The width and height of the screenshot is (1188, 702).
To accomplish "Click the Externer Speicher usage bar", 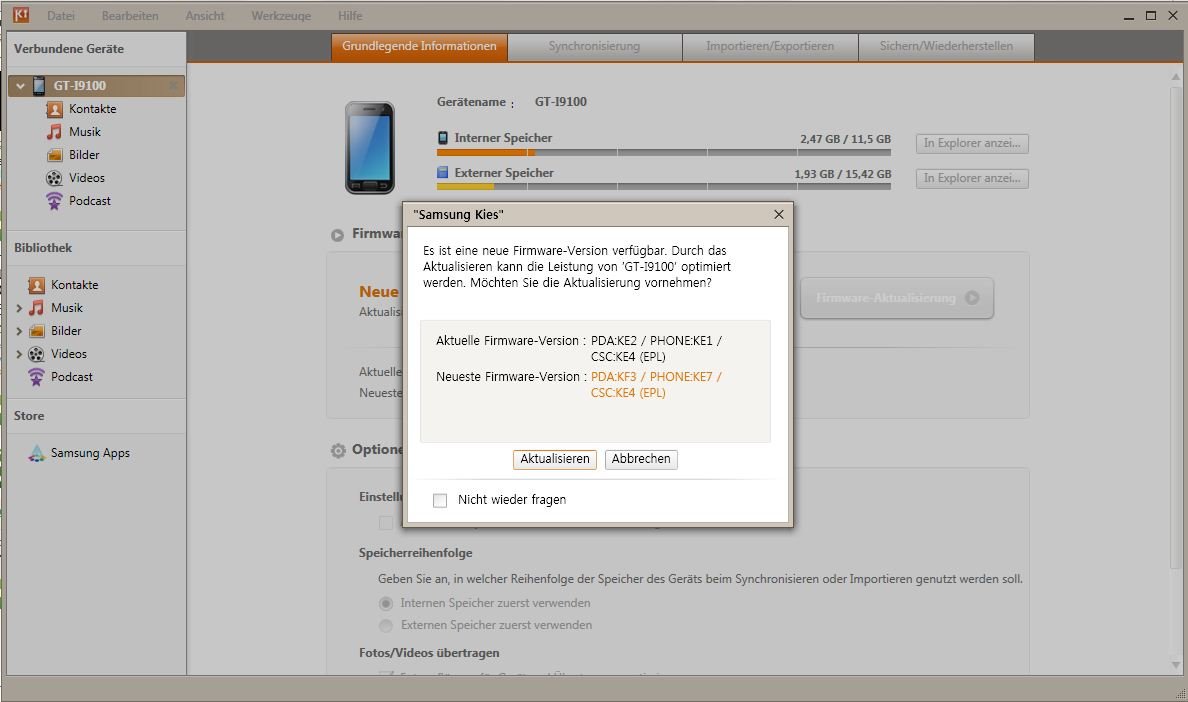I will coord(664,186).
